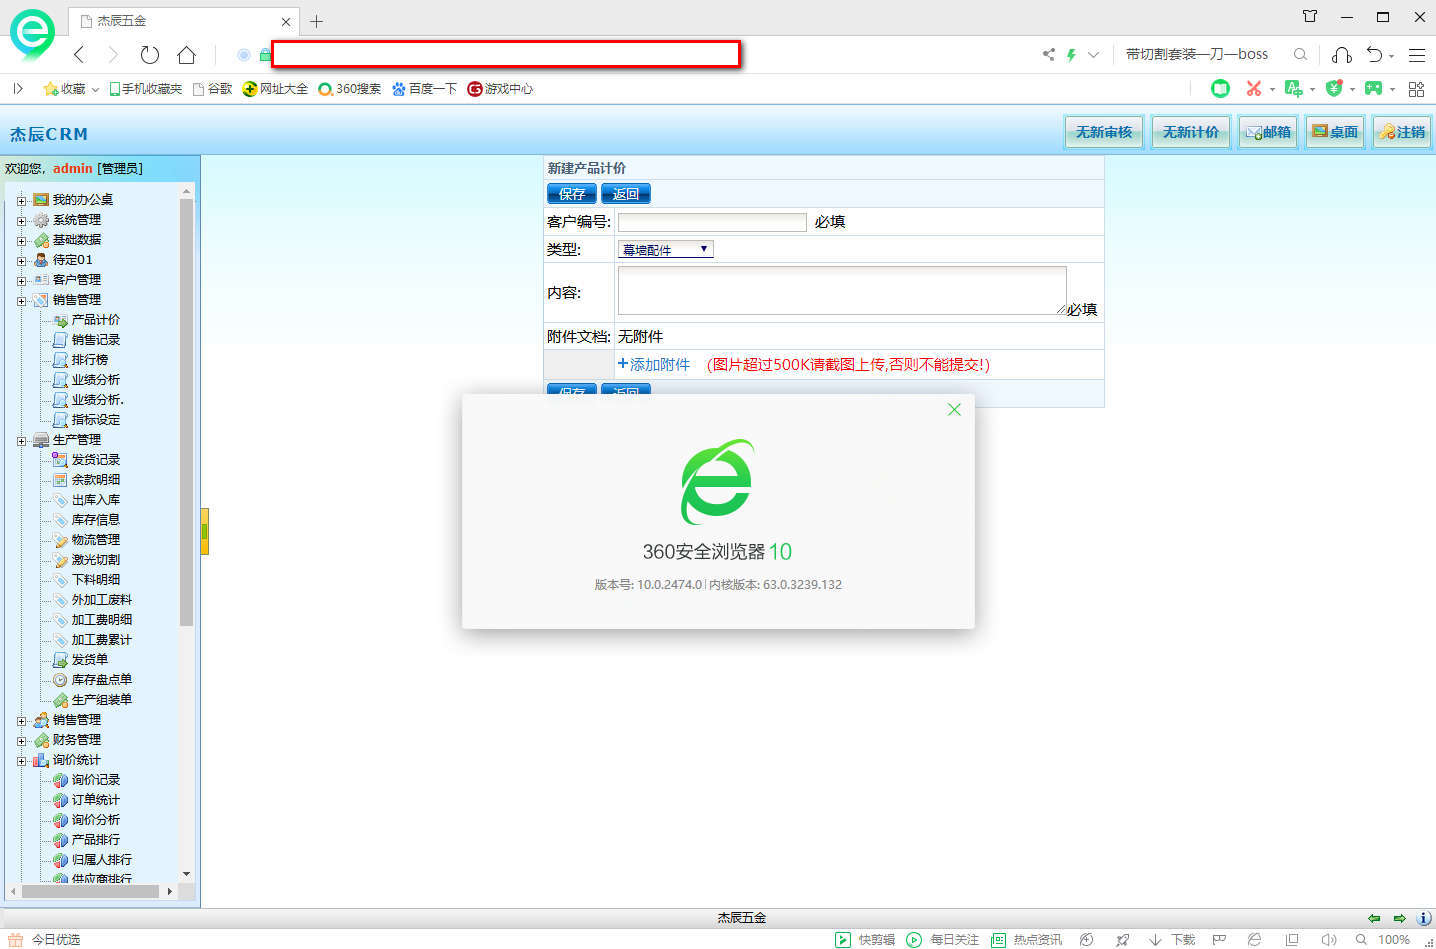Click the 内容 text area
1436x949 pixels.
pos(842,290)
